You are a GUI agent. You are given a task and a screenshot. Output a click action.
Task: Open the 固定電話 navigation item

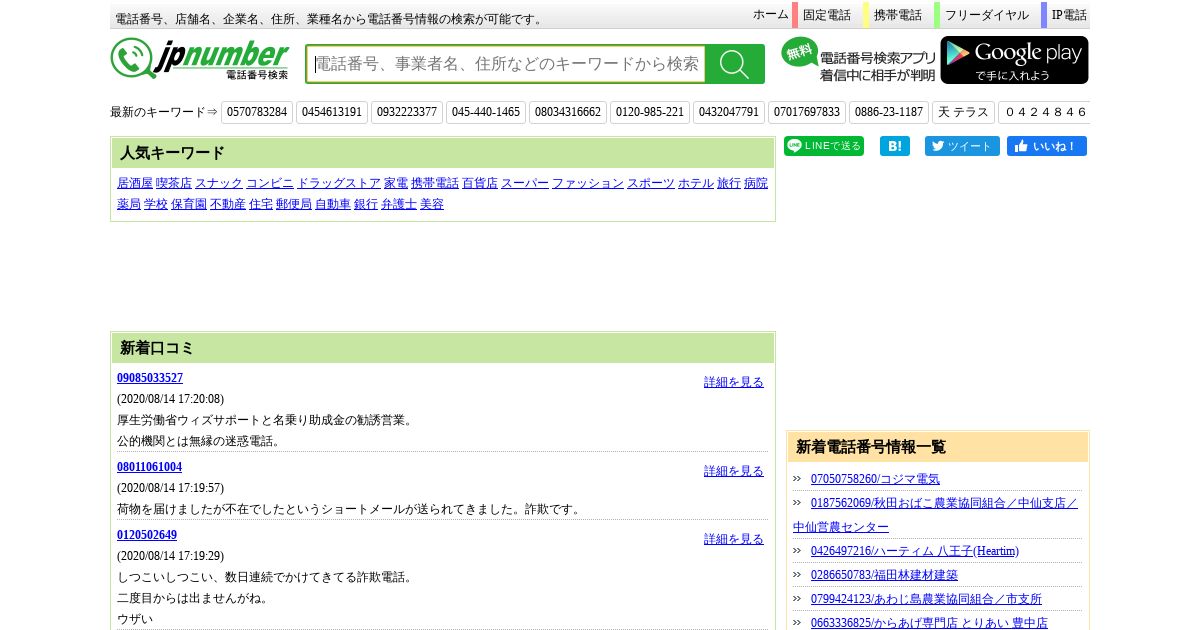(x=827, y=15)
